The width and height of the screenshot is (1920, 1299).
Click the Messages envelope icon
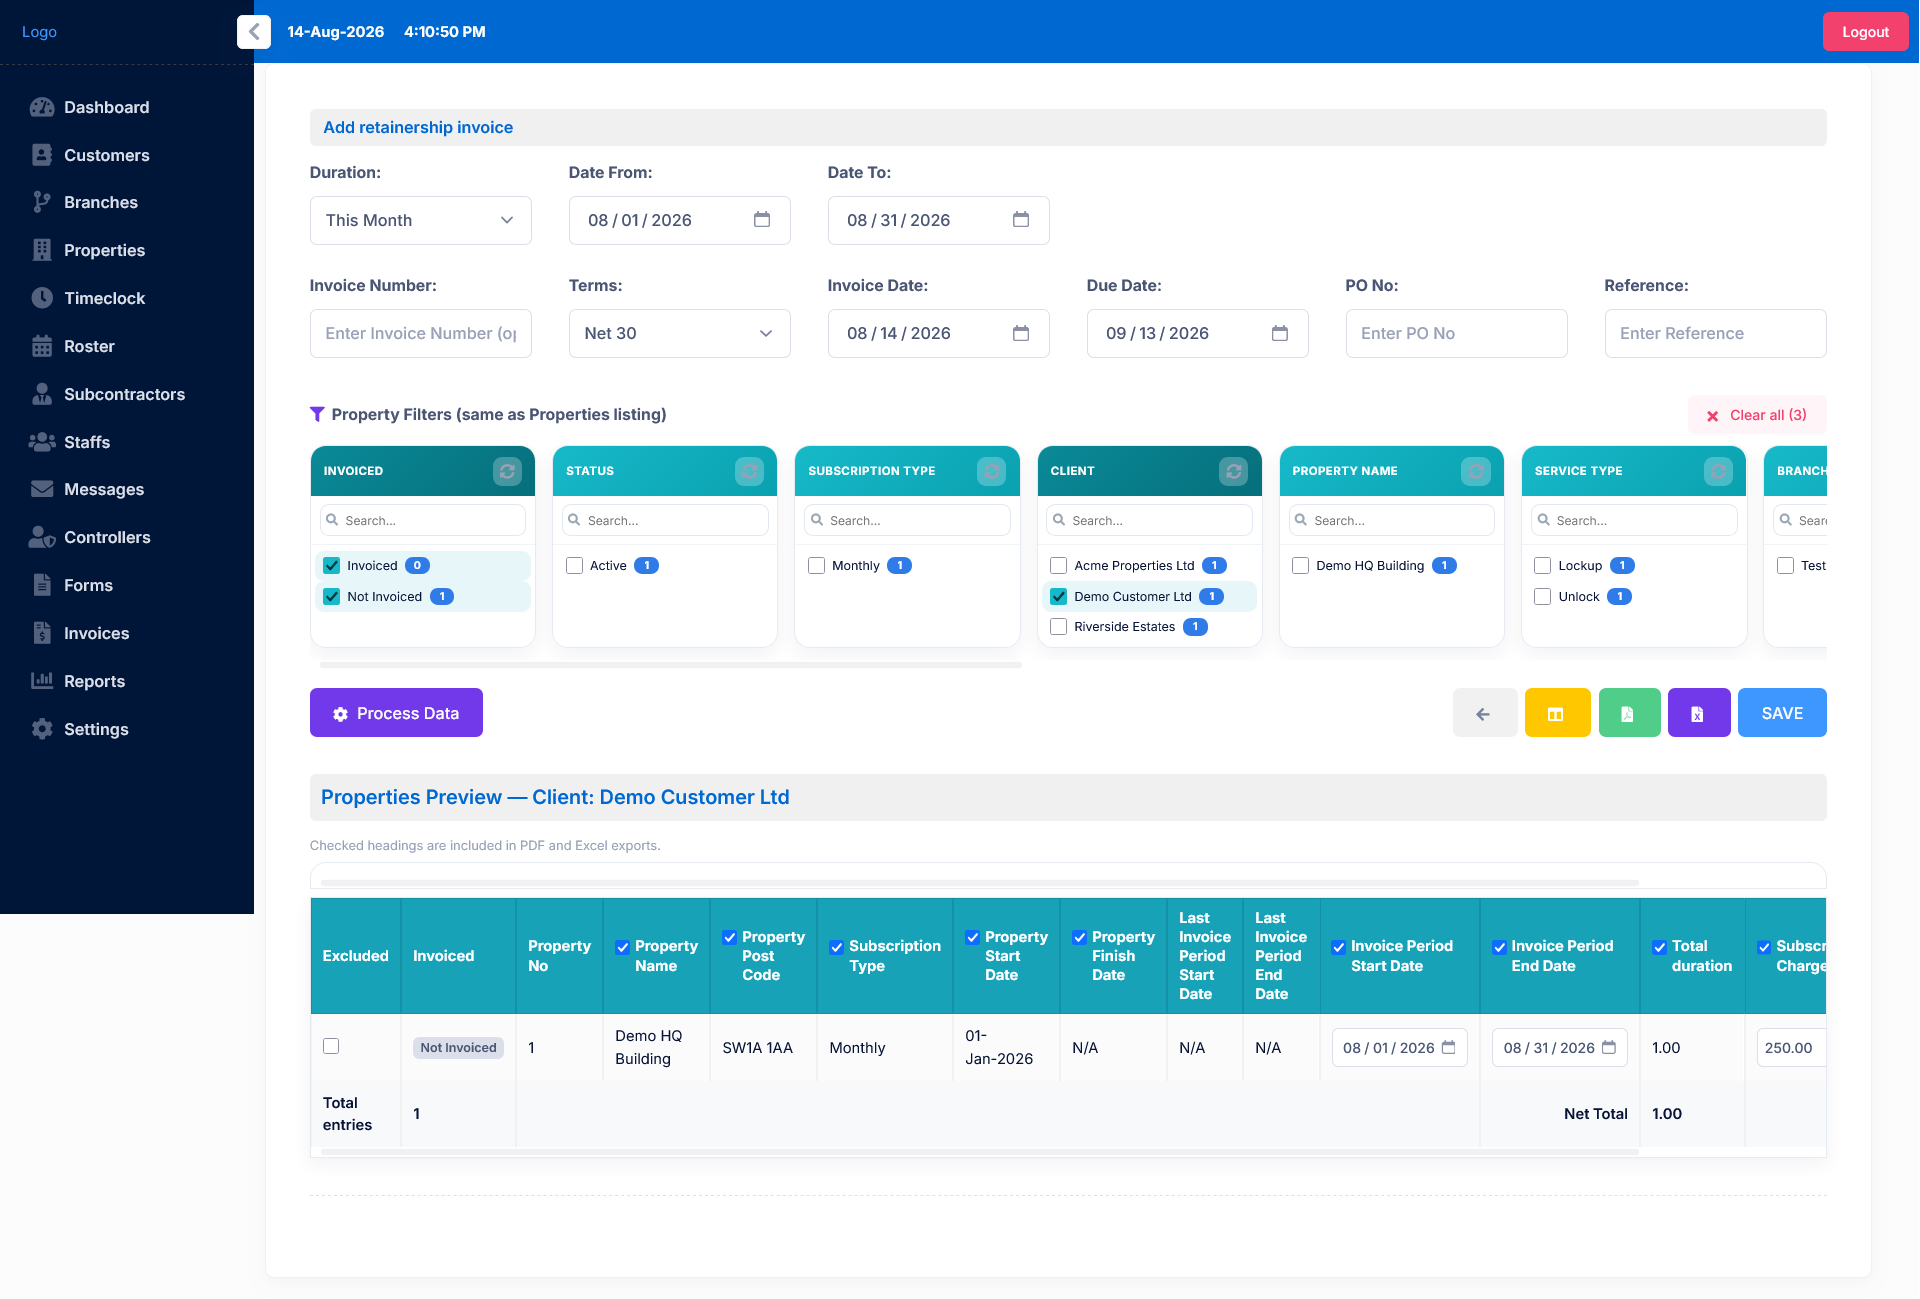(42, 489)
